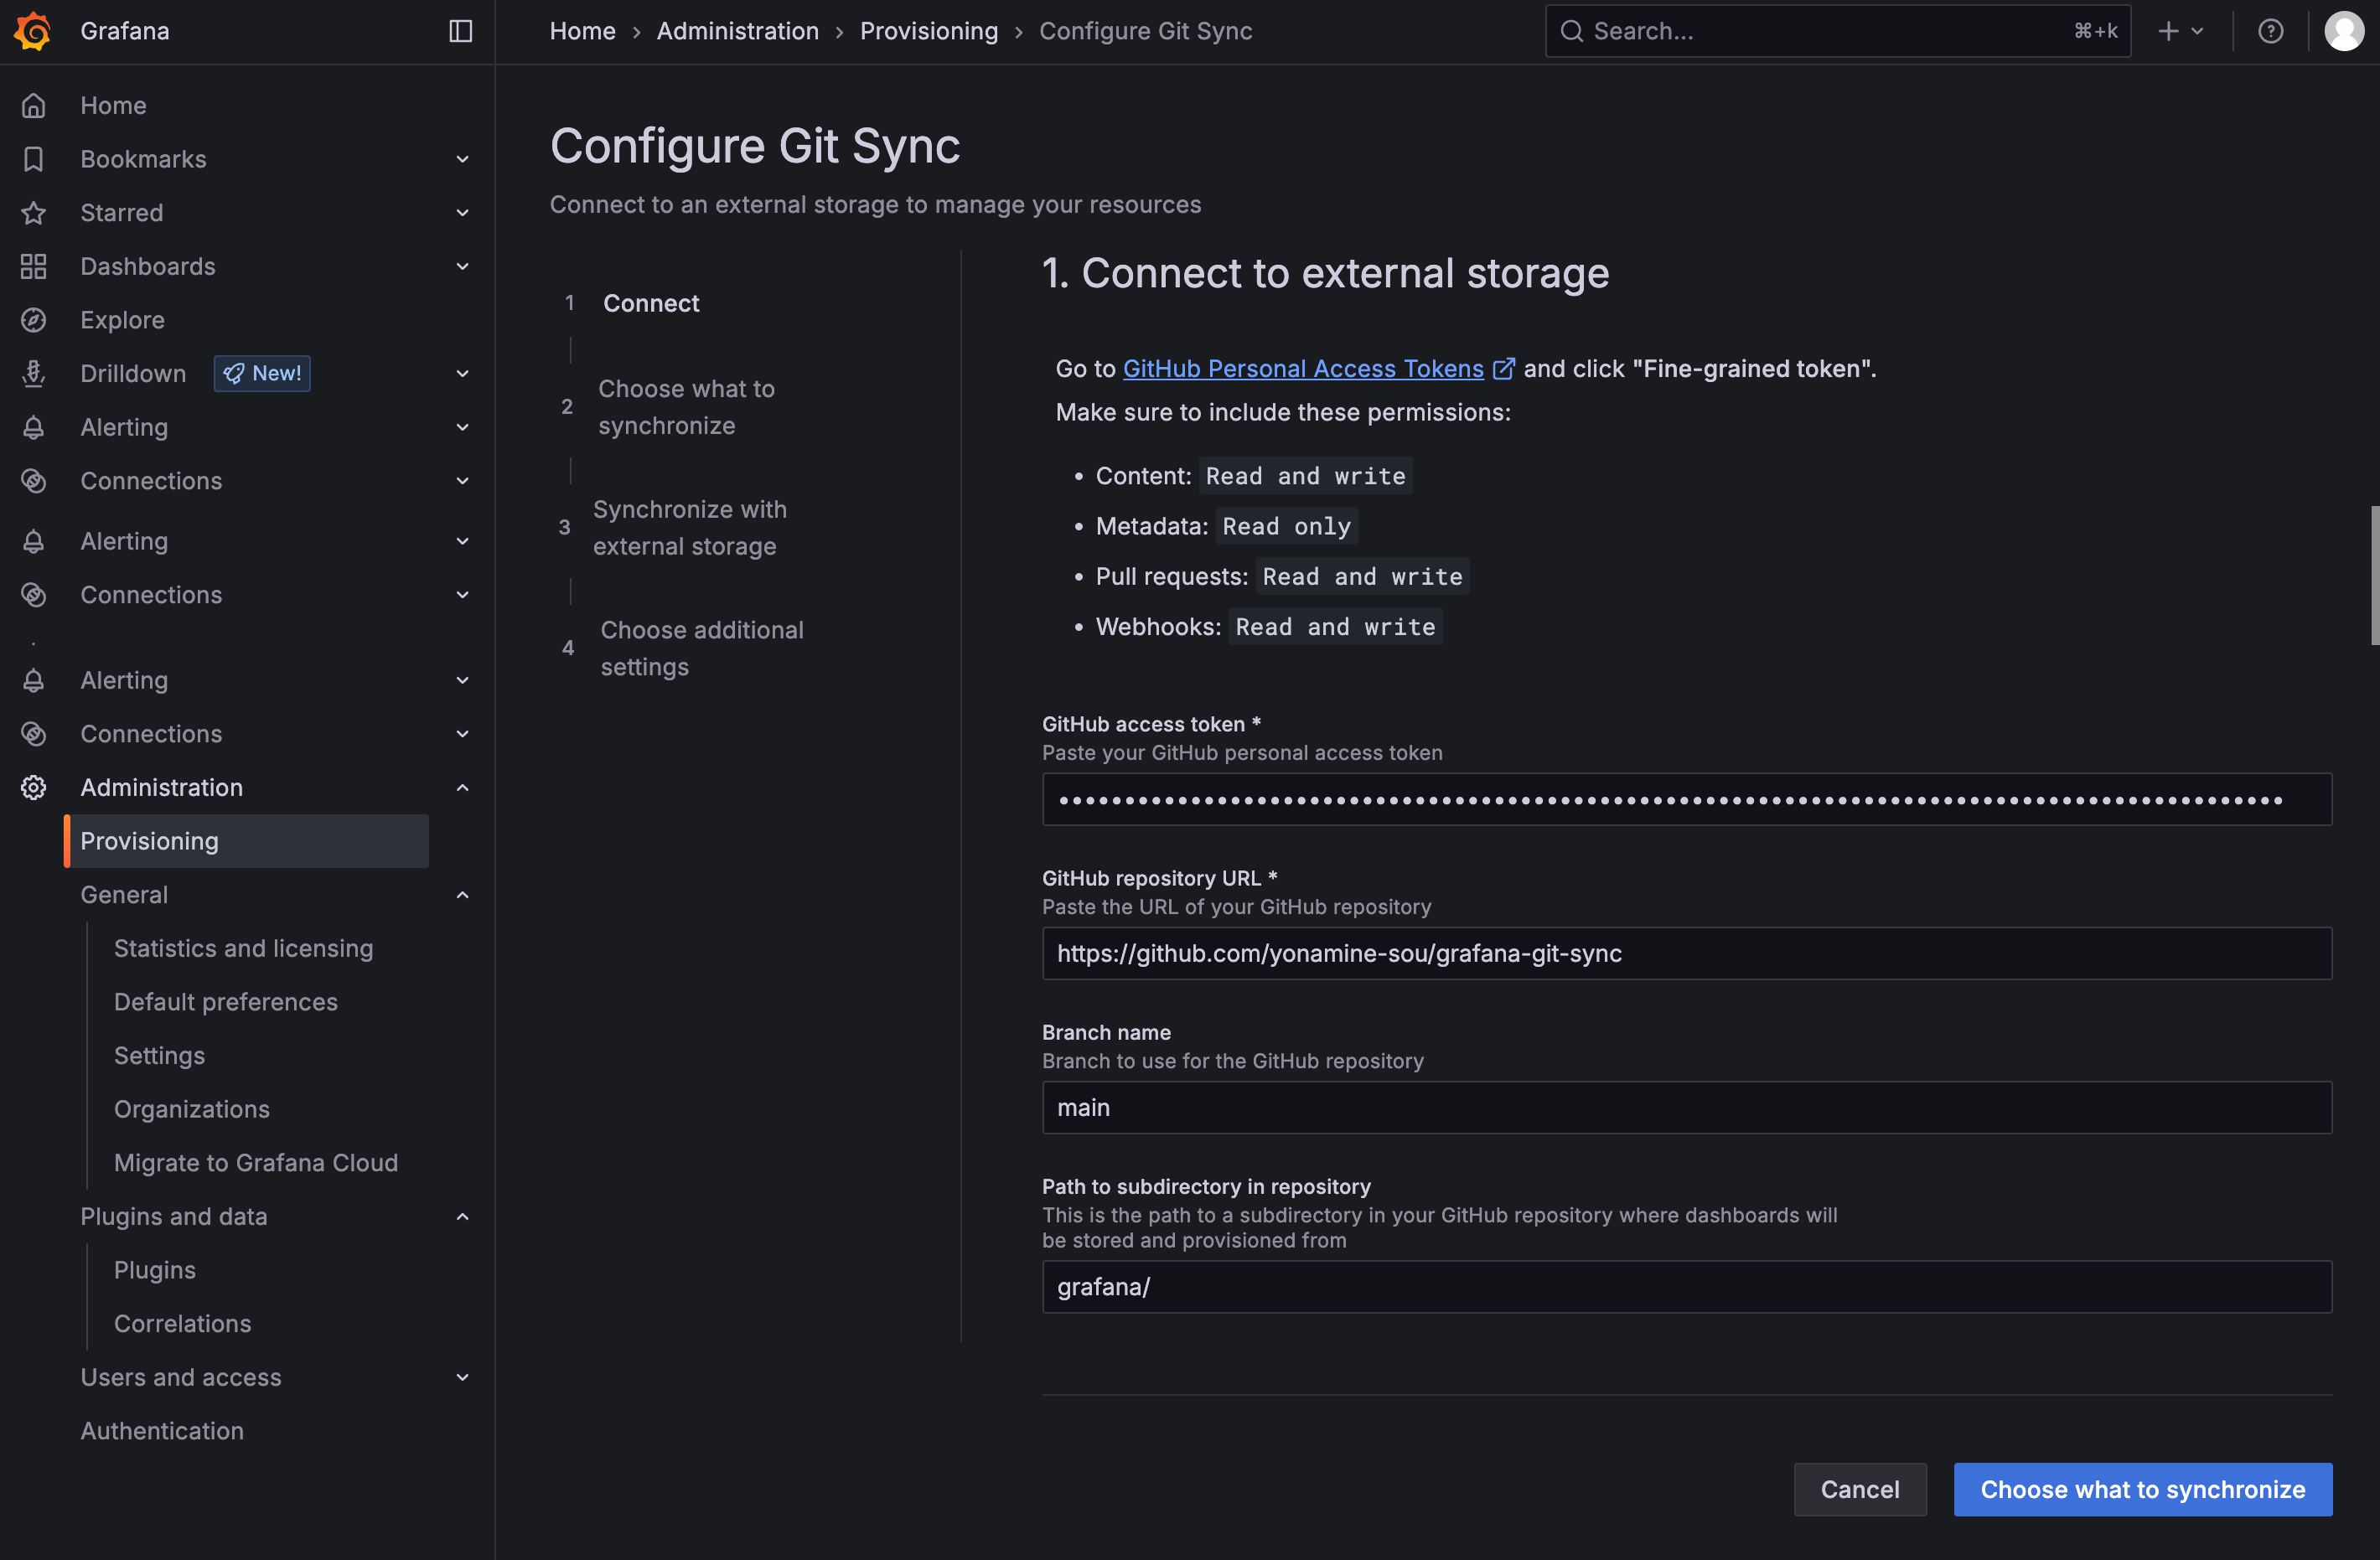Image resolution: width=2380 pixels, height=1560 pixels.
Task: Select step 1 Connect in wizard
Action: pyautogui.click(x=651, y=303)
